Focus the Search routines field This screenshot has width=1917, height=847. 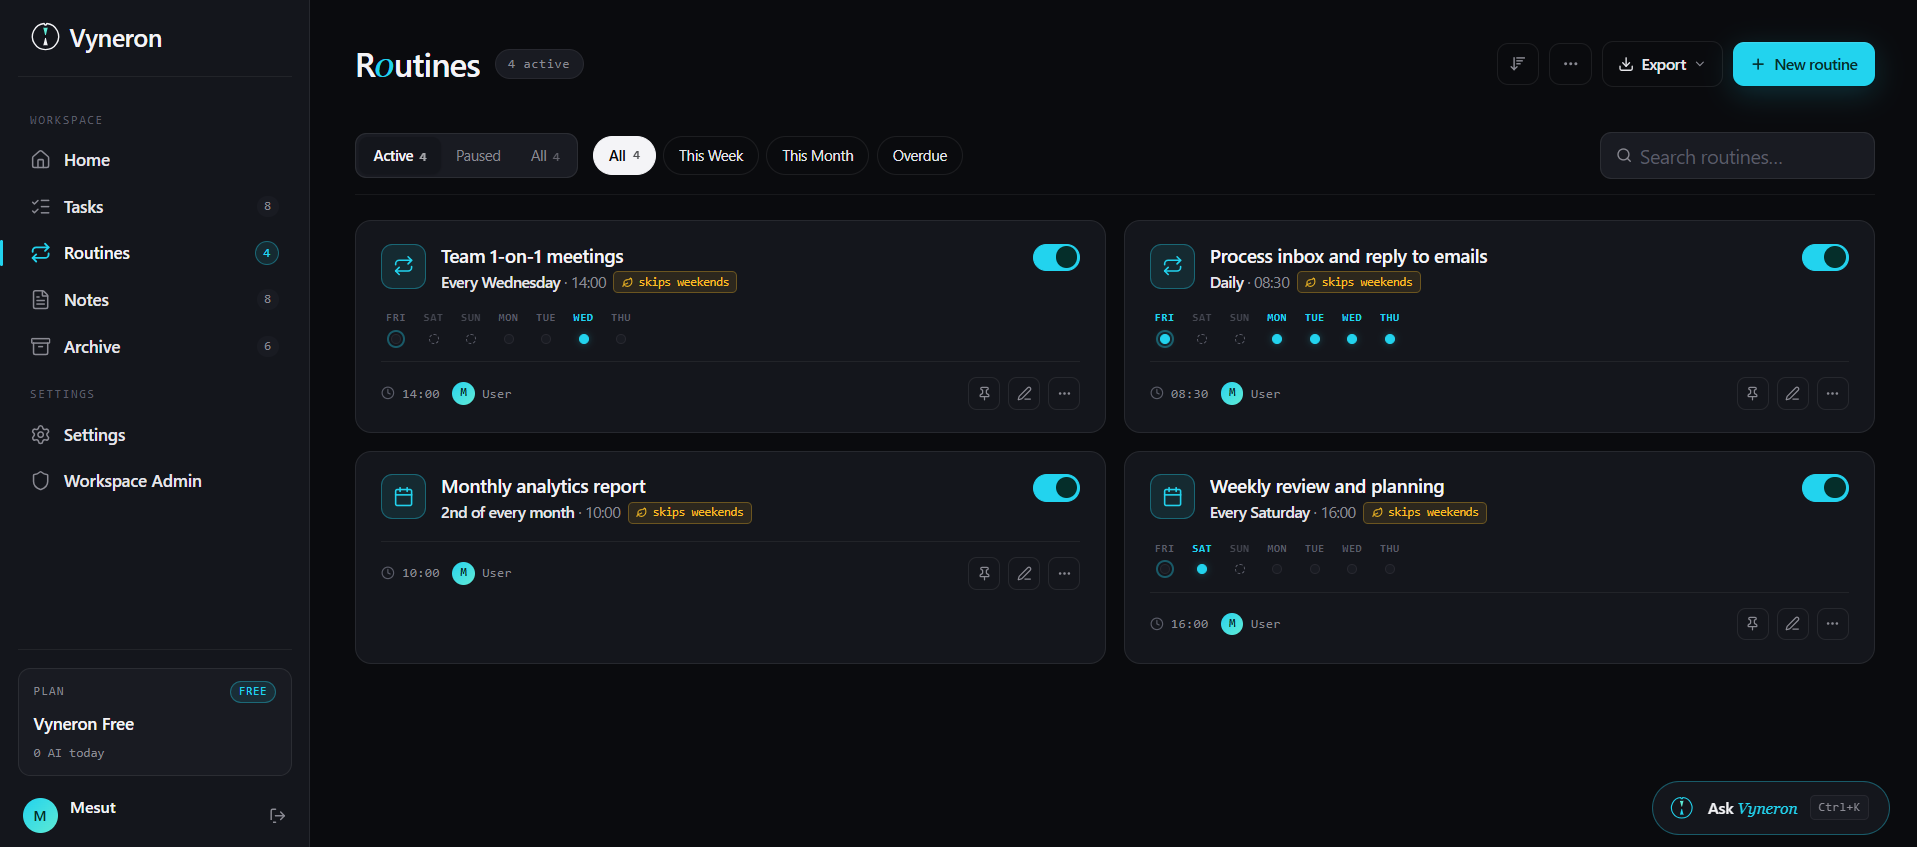click(x=1737, y=156)
